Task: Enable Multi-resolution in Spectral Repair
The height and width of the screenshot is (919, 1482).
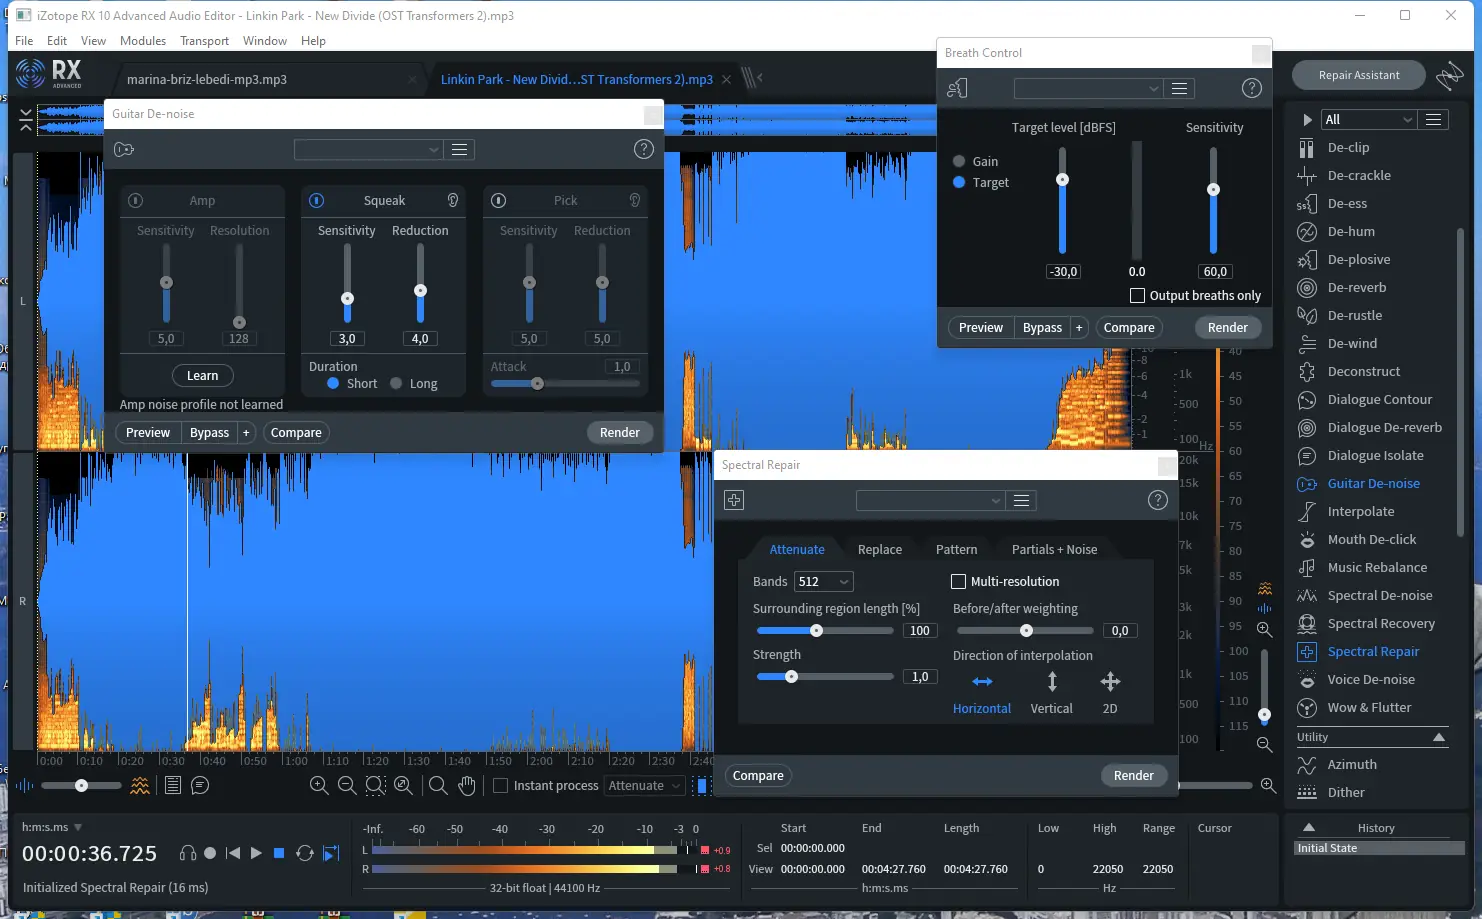Action: click(958, 581)
